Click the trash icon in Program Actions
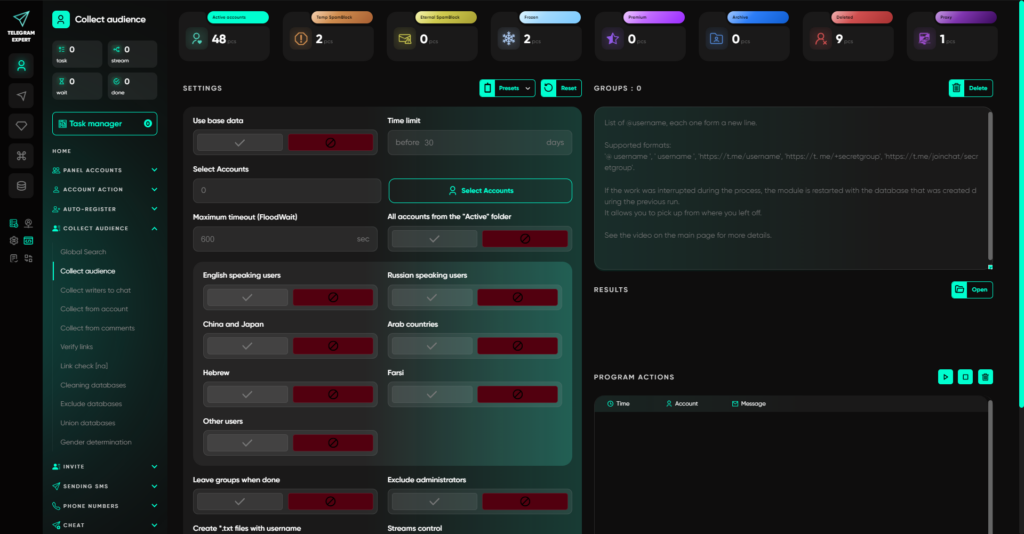Screen dimensions: 1024x534 tap(985, 377)
